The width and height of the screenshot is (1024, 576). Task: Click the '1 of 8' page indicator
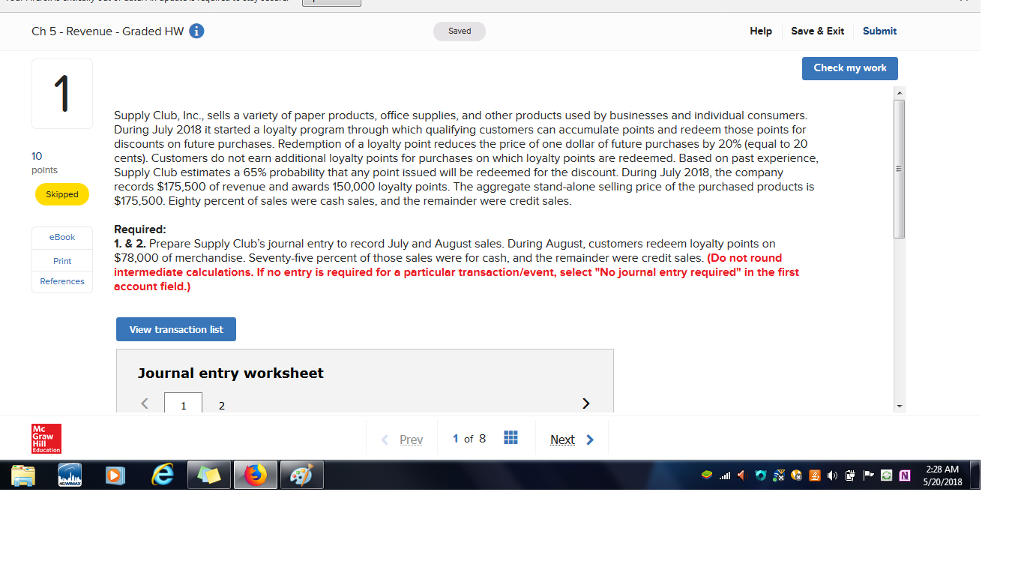point(469,439)
